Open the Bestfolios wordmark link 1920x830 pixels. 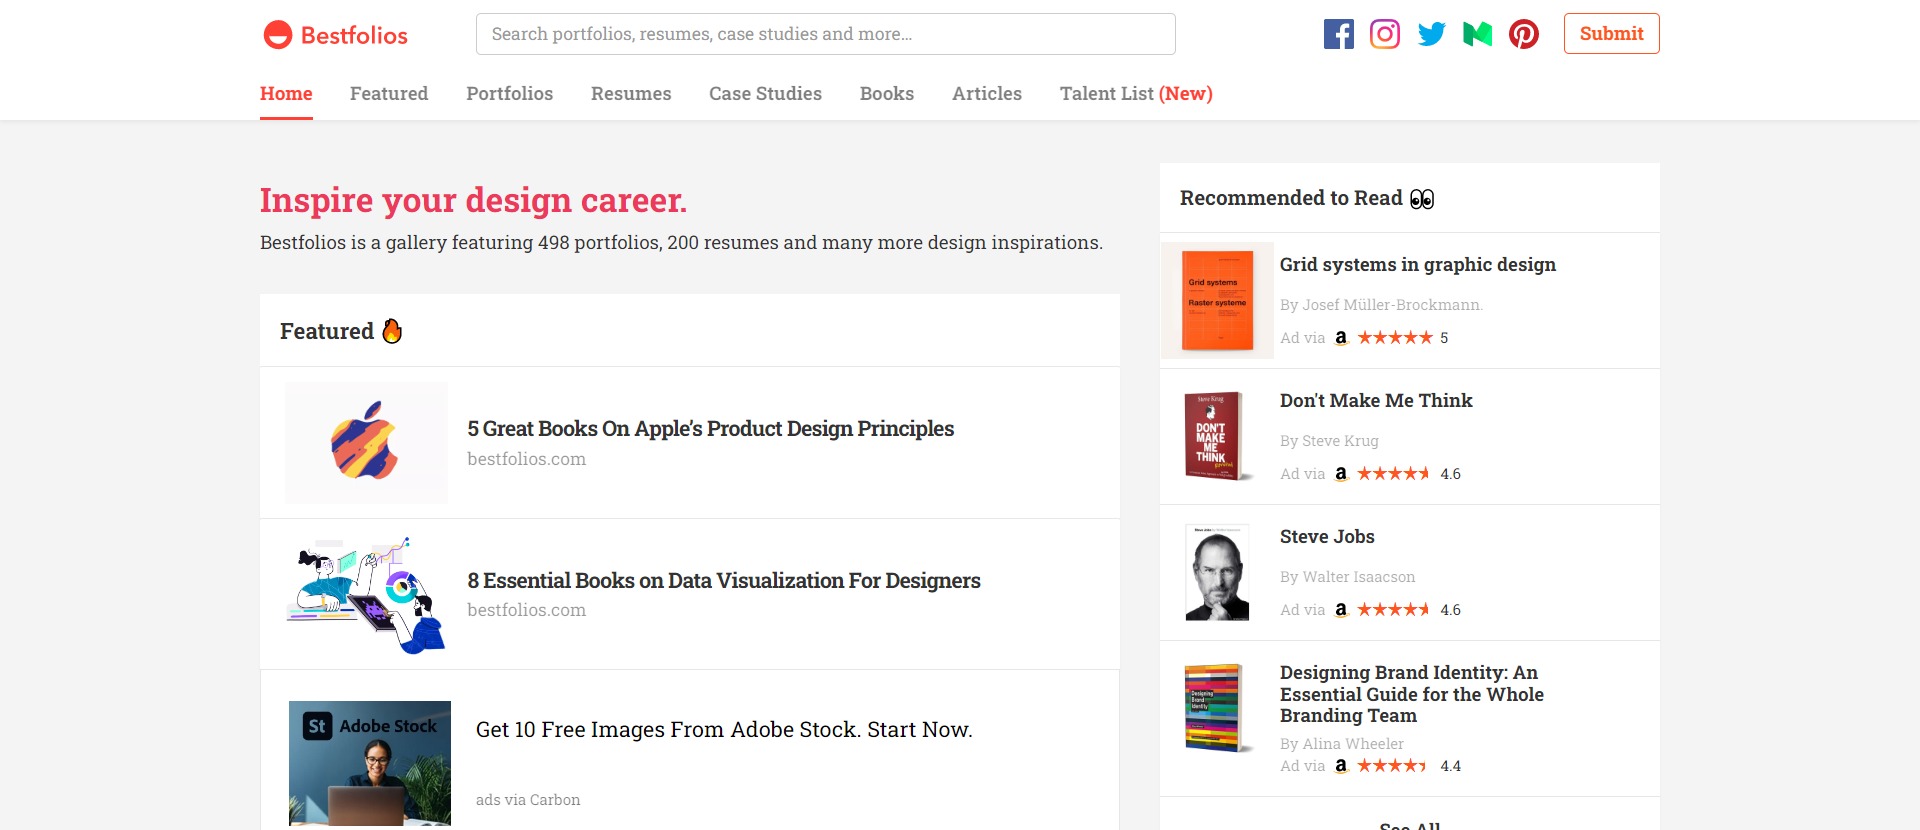pos(354,36)
